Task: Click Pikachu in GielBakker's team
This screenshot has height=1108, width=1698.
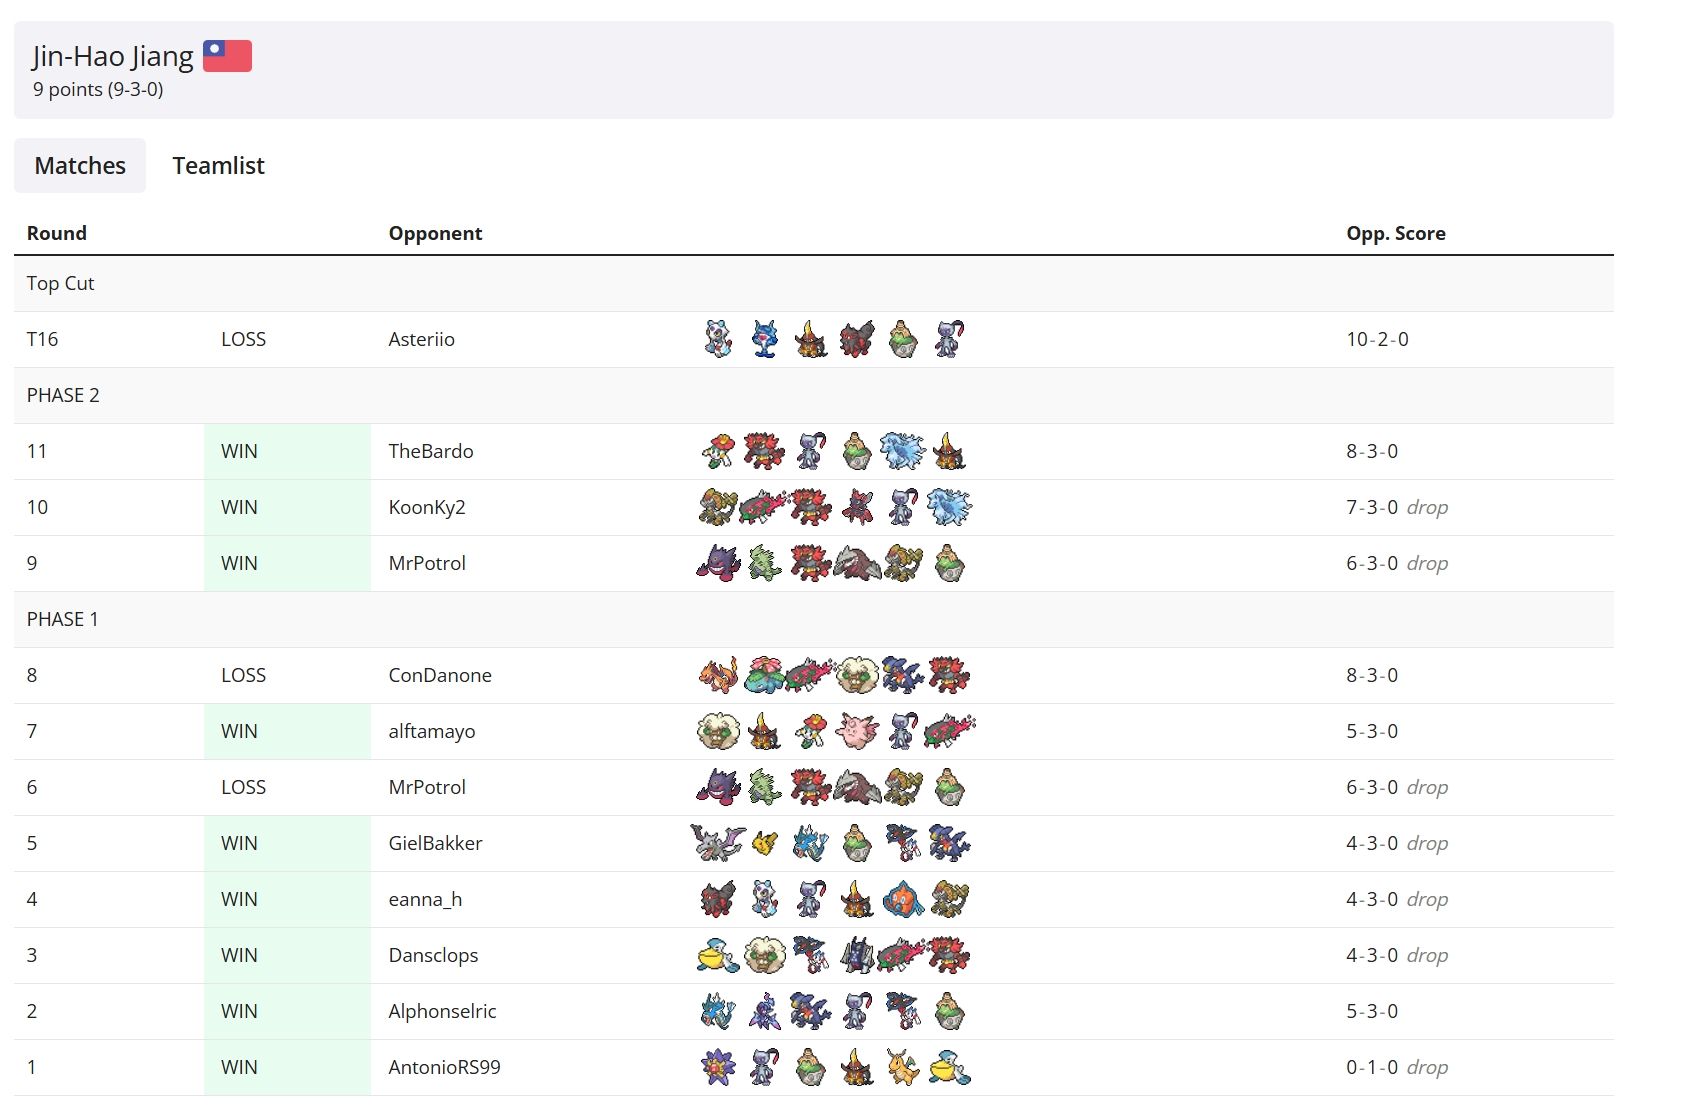Action: point(764,843)
